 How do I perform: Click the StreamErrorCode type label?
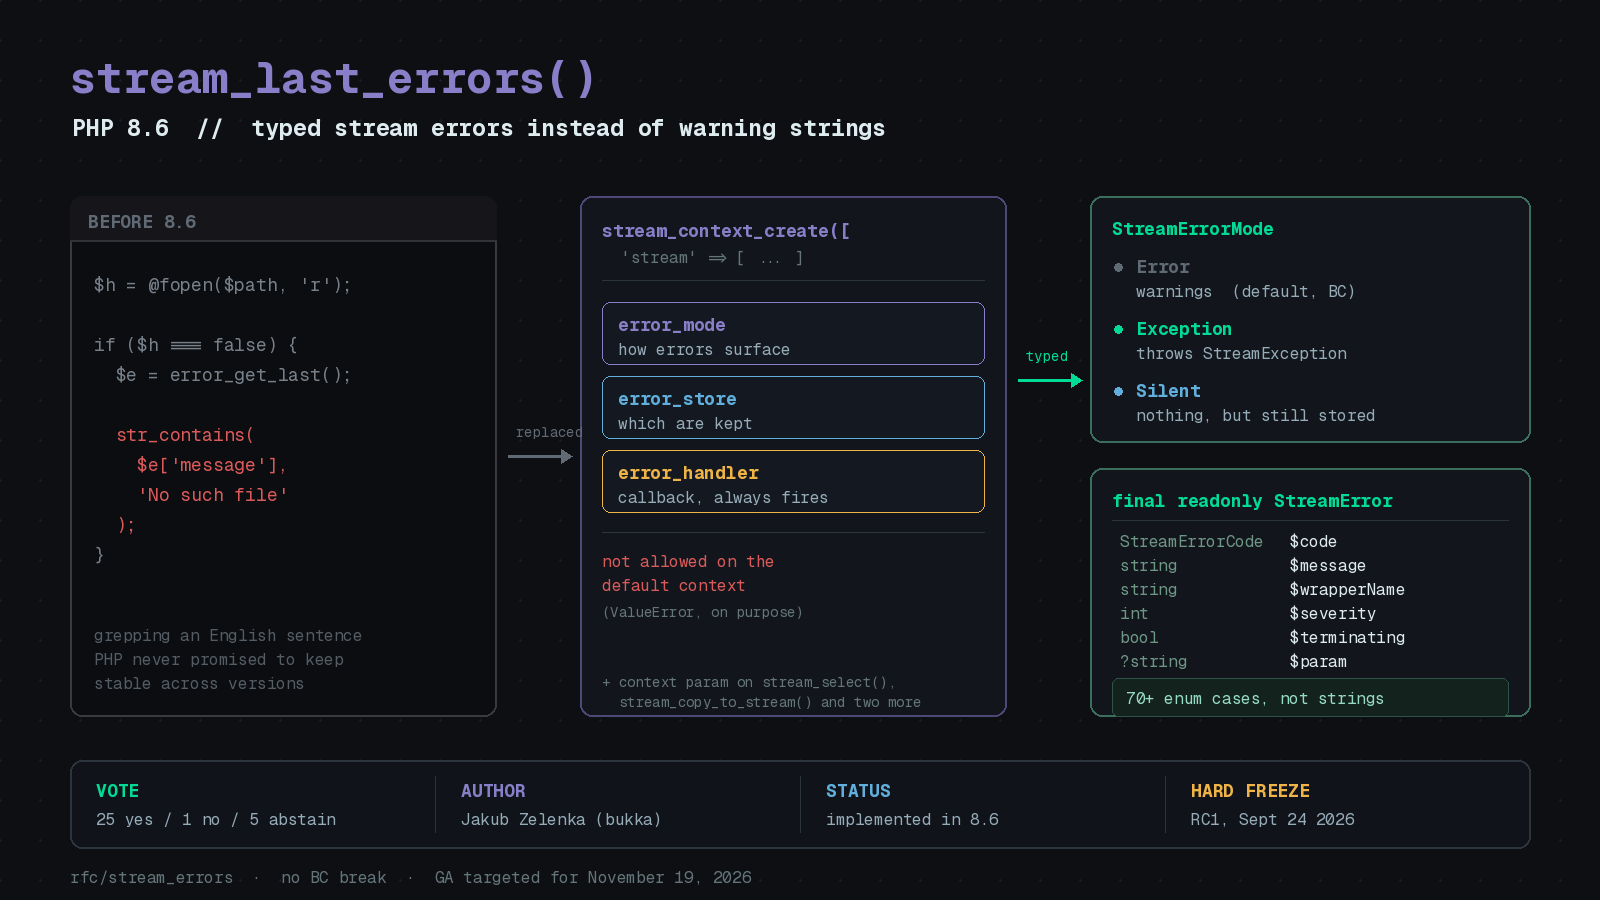click(x=1191, y=541)
